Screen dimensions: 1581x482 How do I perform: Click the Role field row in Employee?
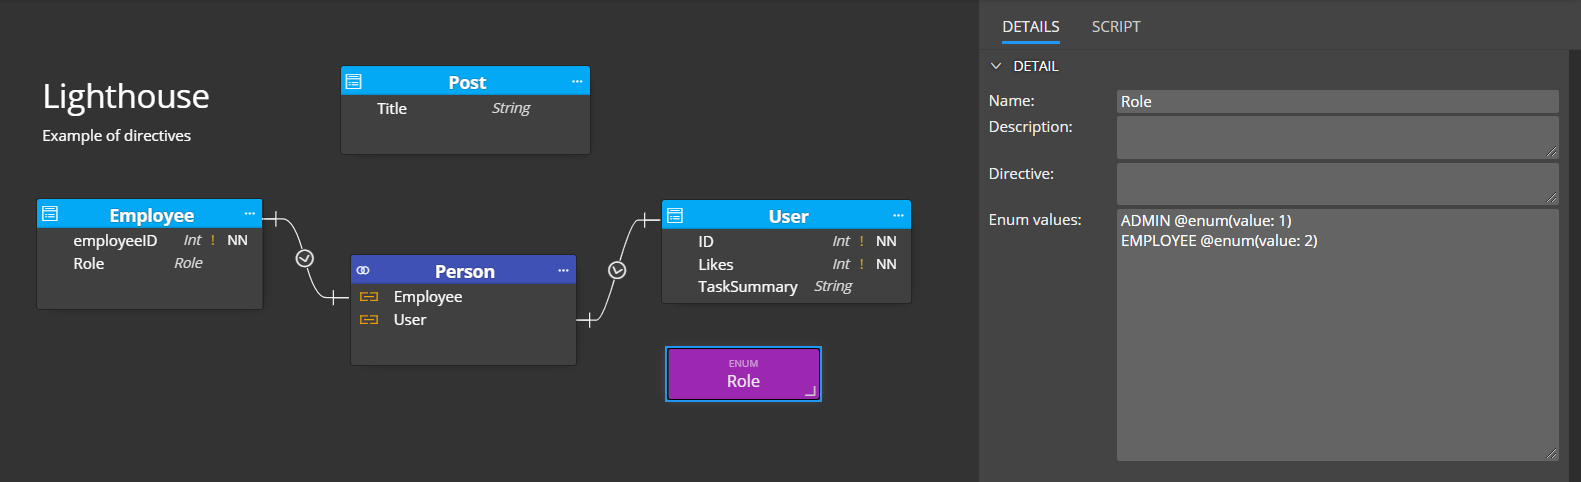pos(150,263)
